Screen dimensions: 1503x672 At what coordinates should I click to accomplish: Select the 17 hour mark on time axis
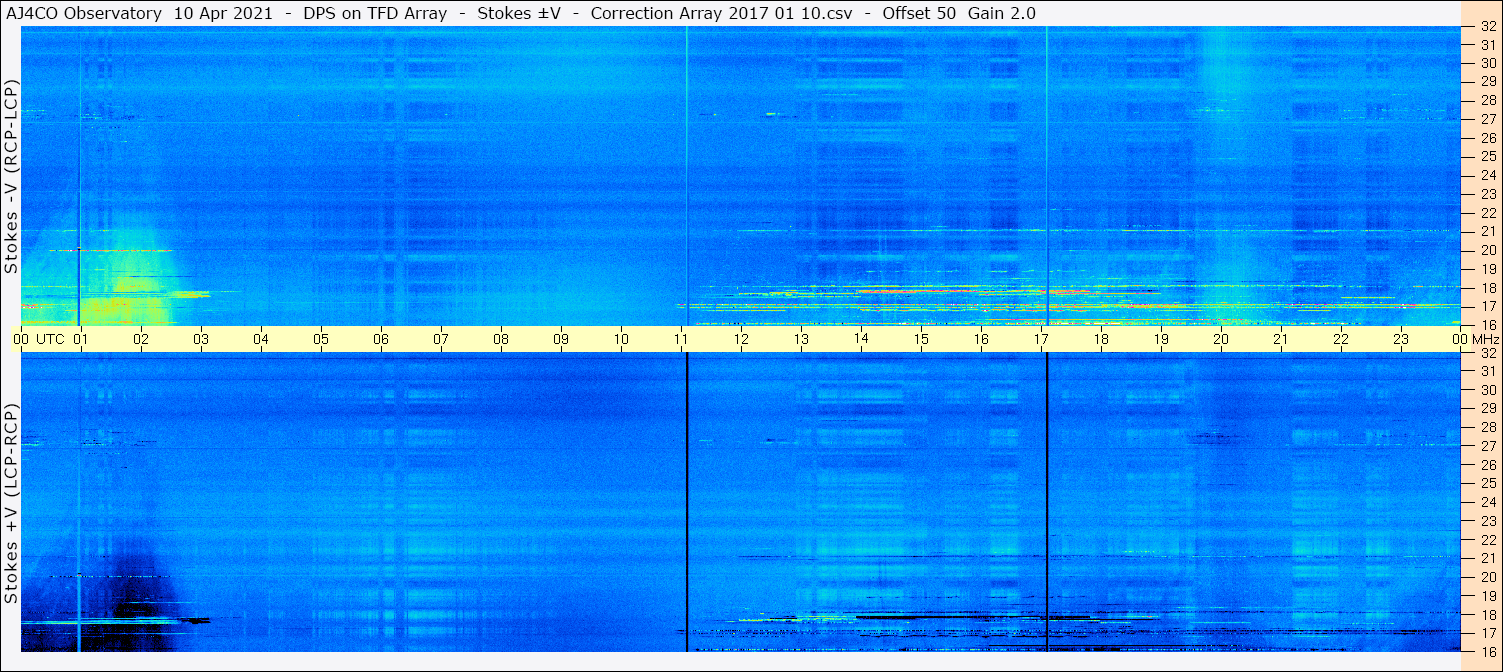click(1041, 339)
